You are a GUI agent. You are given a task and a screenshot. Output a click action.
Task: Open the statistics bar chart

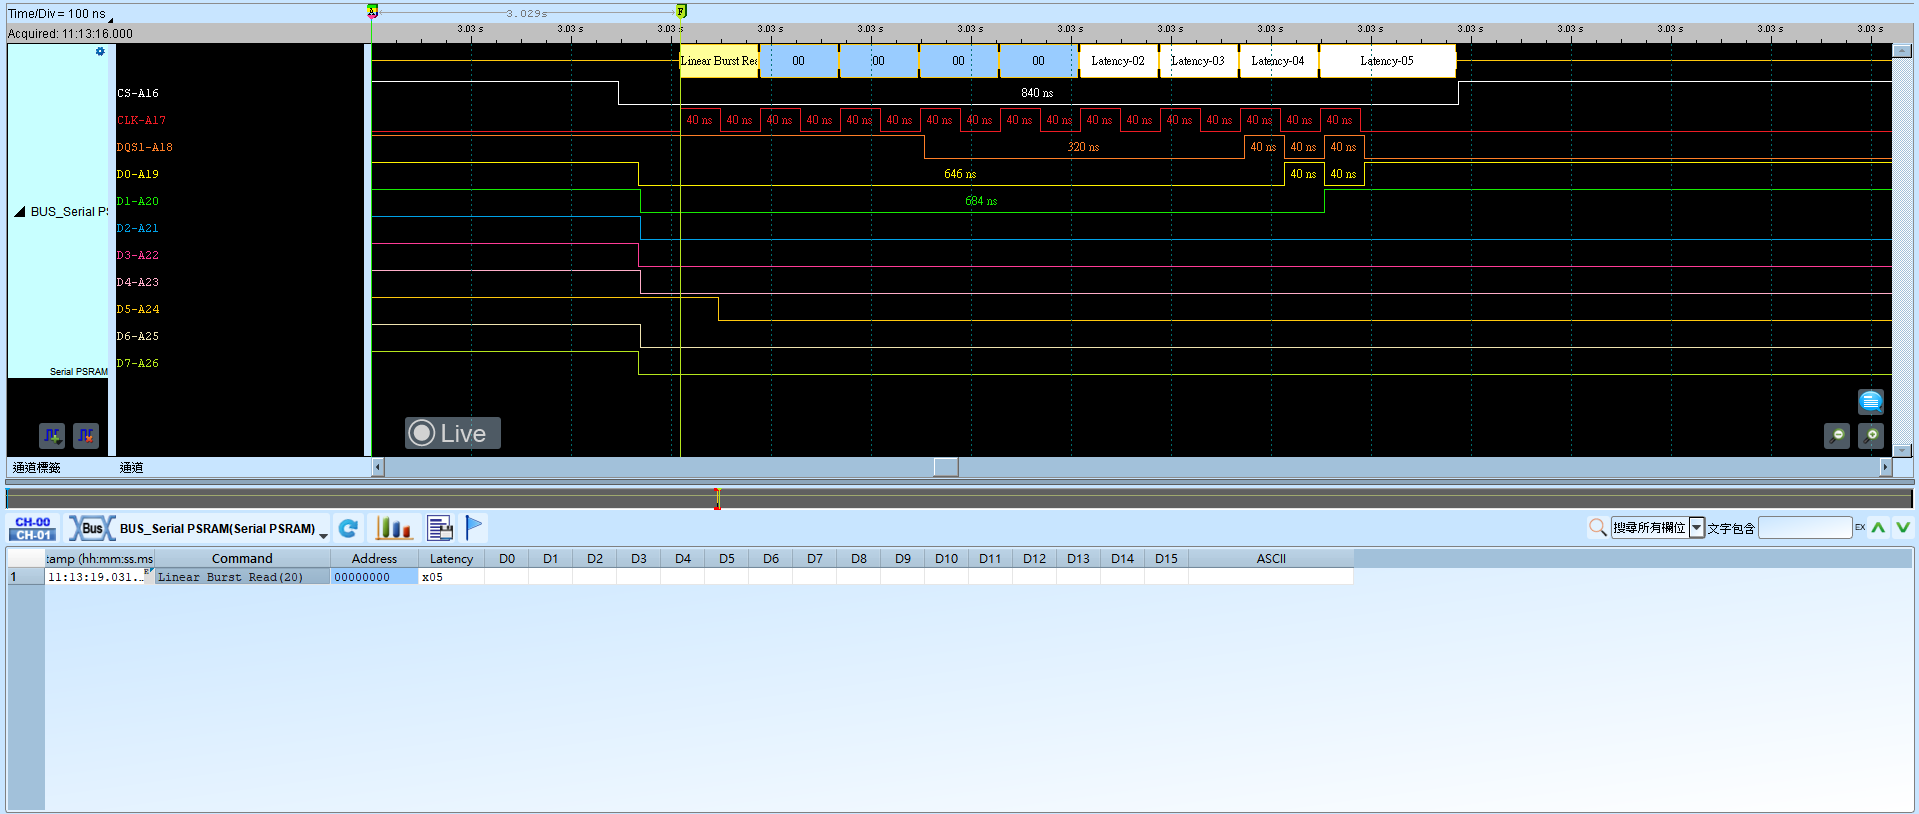coord(394,528)
